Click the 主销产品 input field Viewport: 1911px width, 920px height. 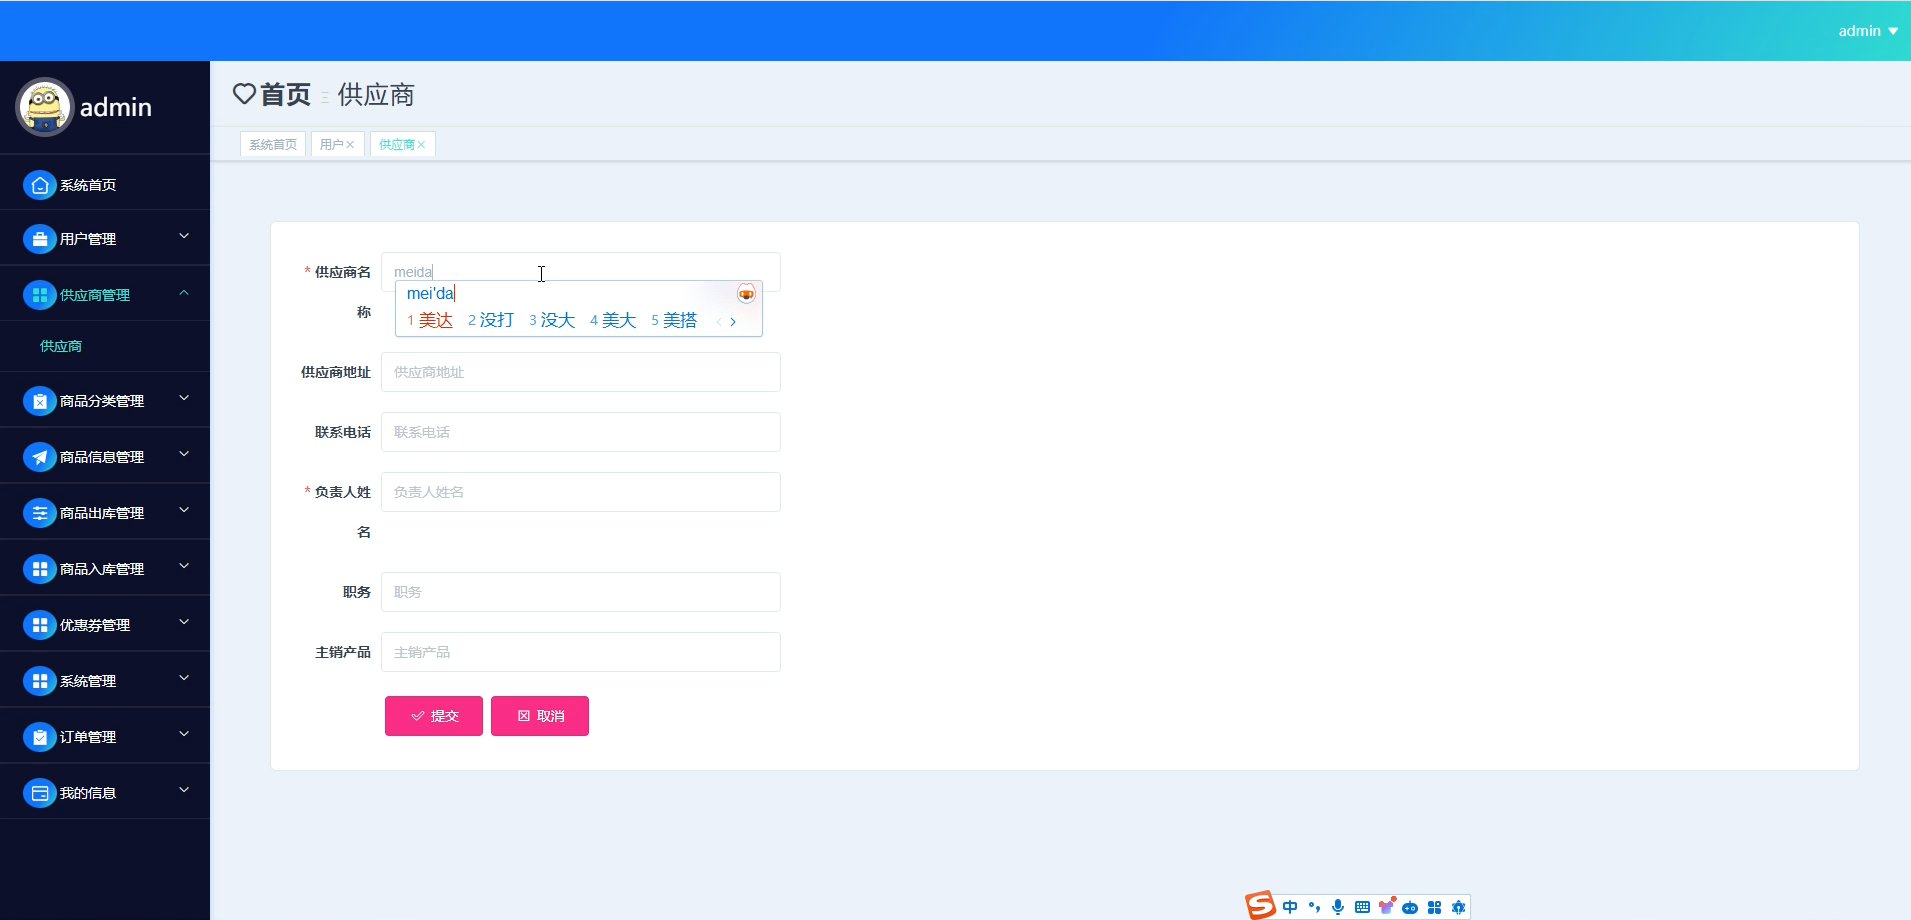[581, 652]
